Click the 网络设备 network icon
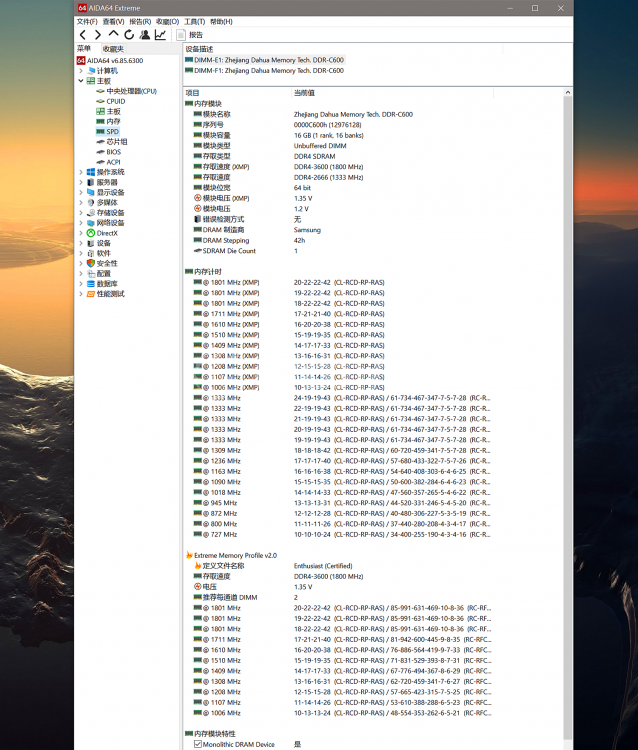 (91, 223)
